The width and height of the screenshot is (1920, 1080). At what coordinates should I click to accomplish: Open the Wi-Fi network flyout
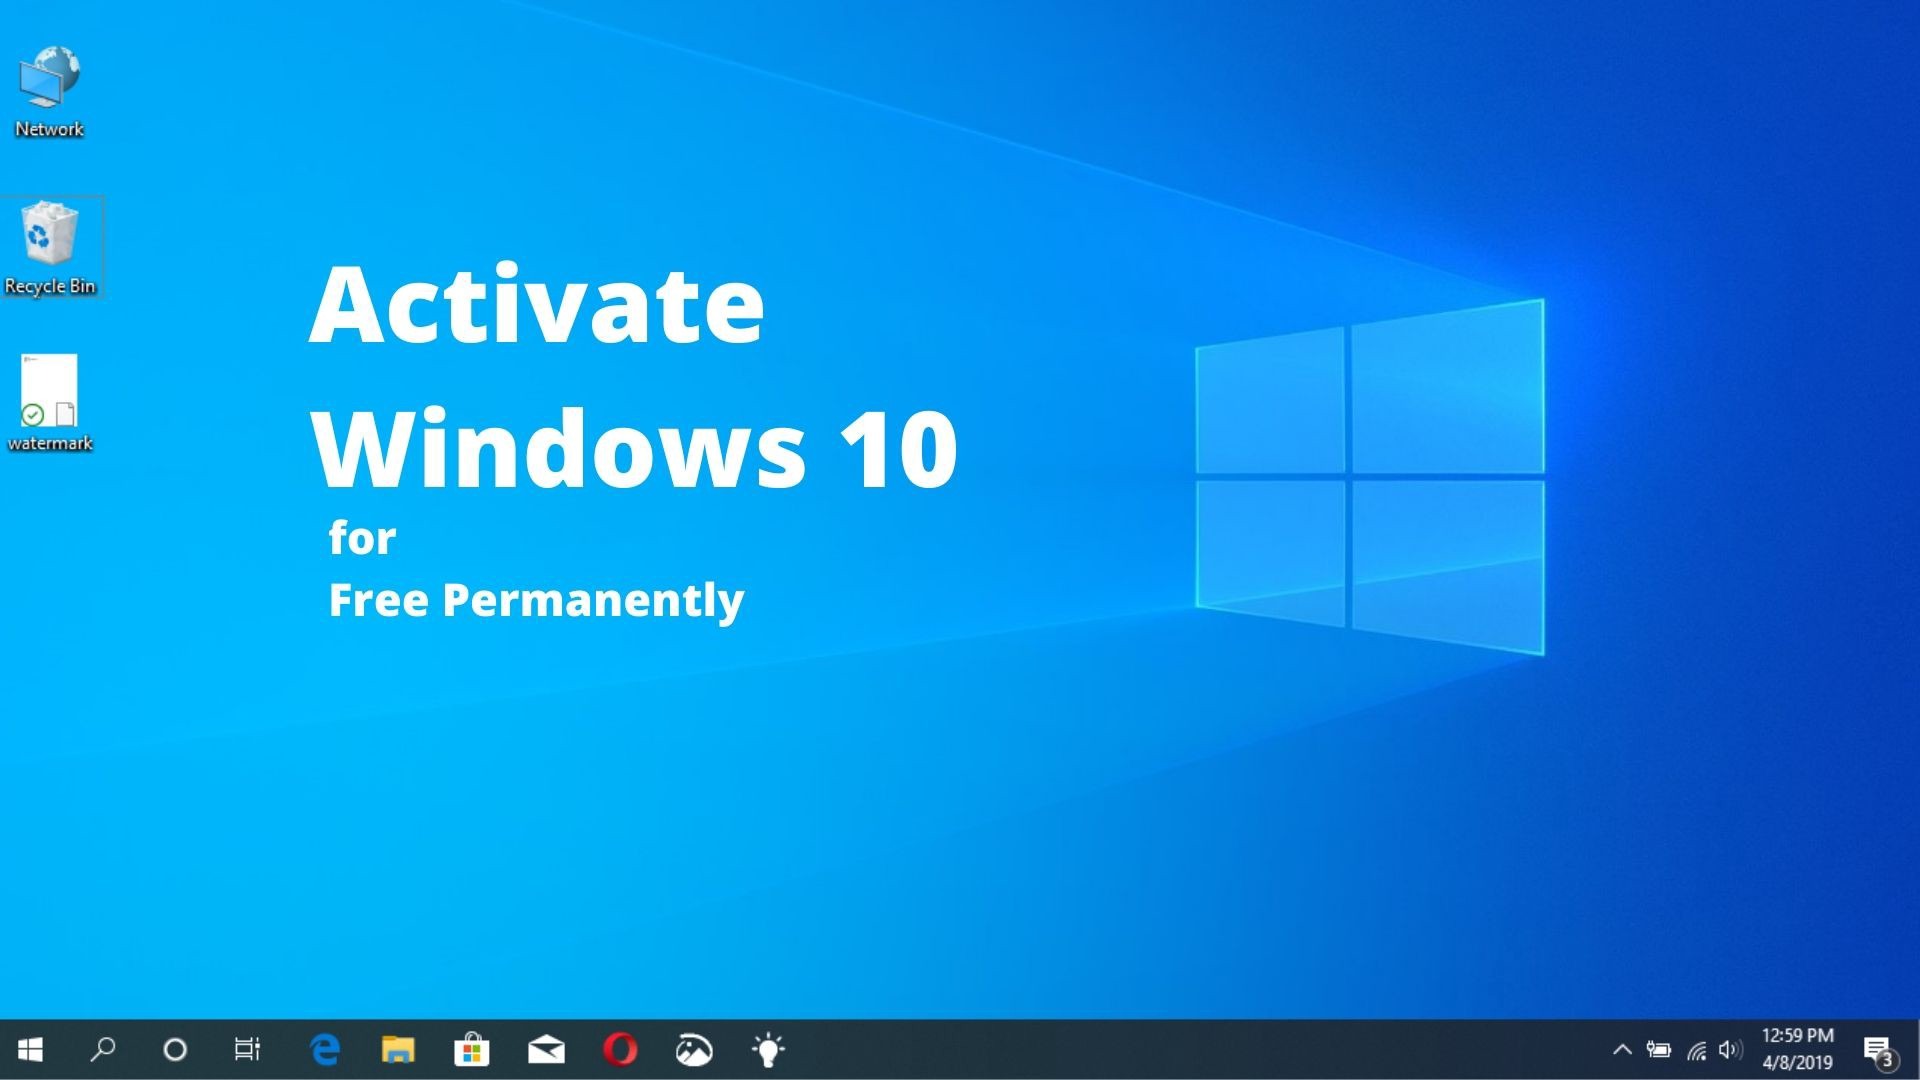(1696, 1050)
